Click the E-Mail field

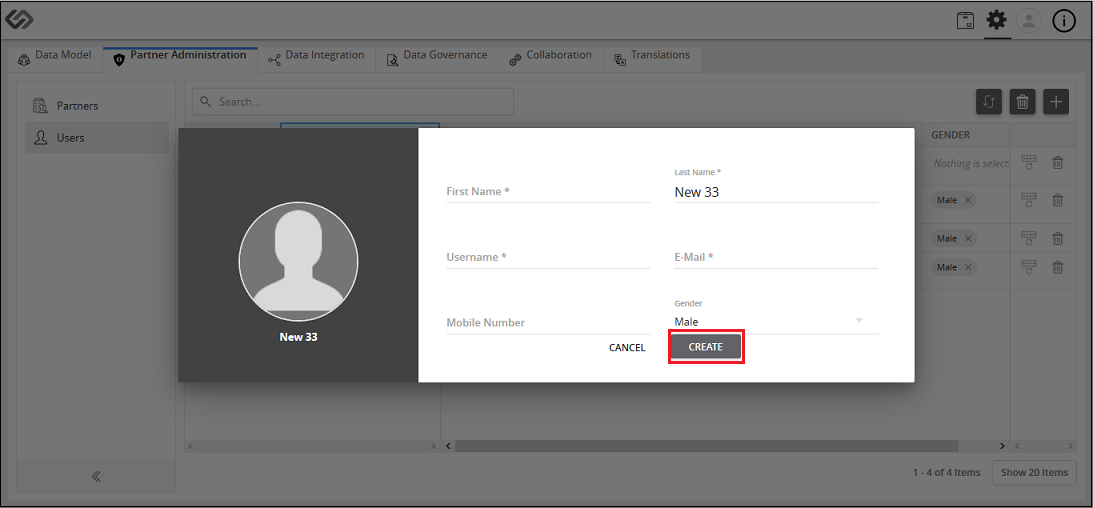776,256
